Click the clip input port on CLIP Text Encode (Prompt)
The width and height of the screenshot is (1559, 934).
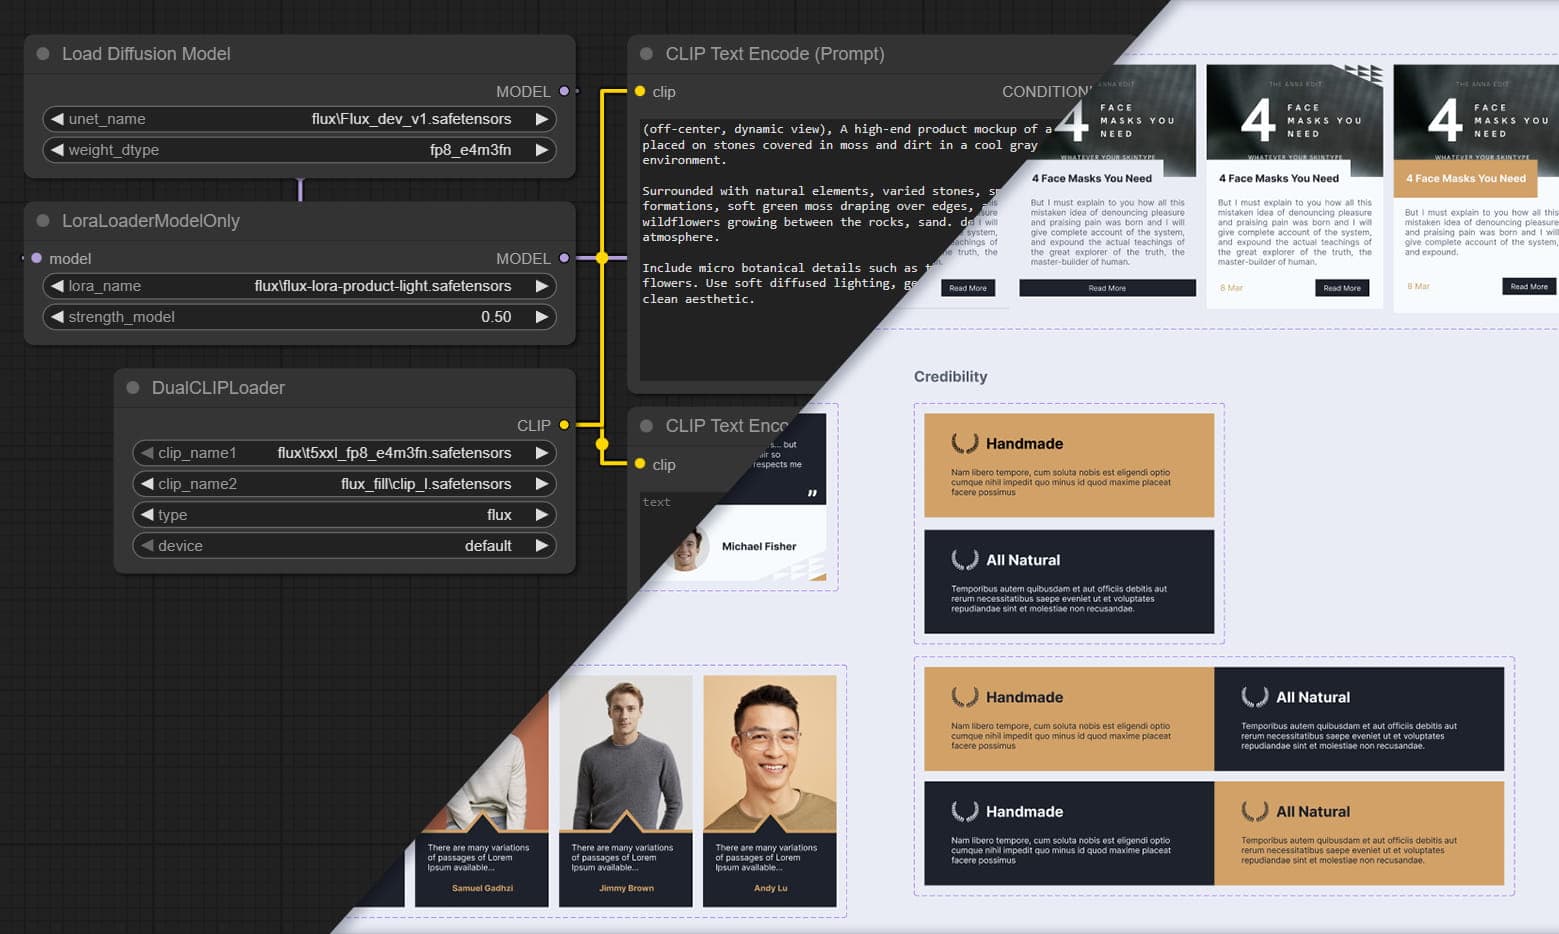click(640, 91)
